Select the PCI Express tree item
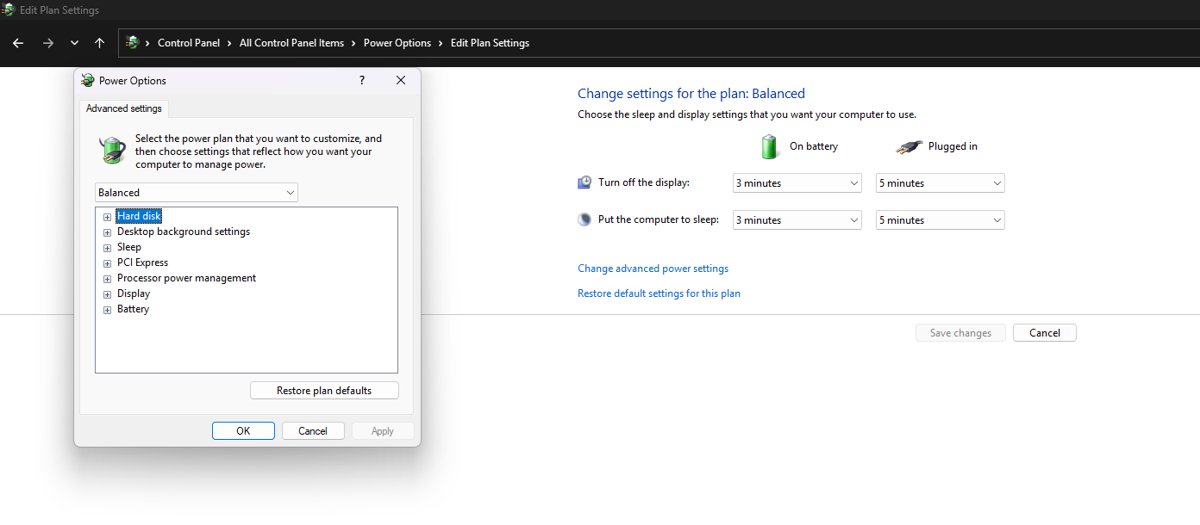This screenshot has width=1200, height=525. point(142,263)
